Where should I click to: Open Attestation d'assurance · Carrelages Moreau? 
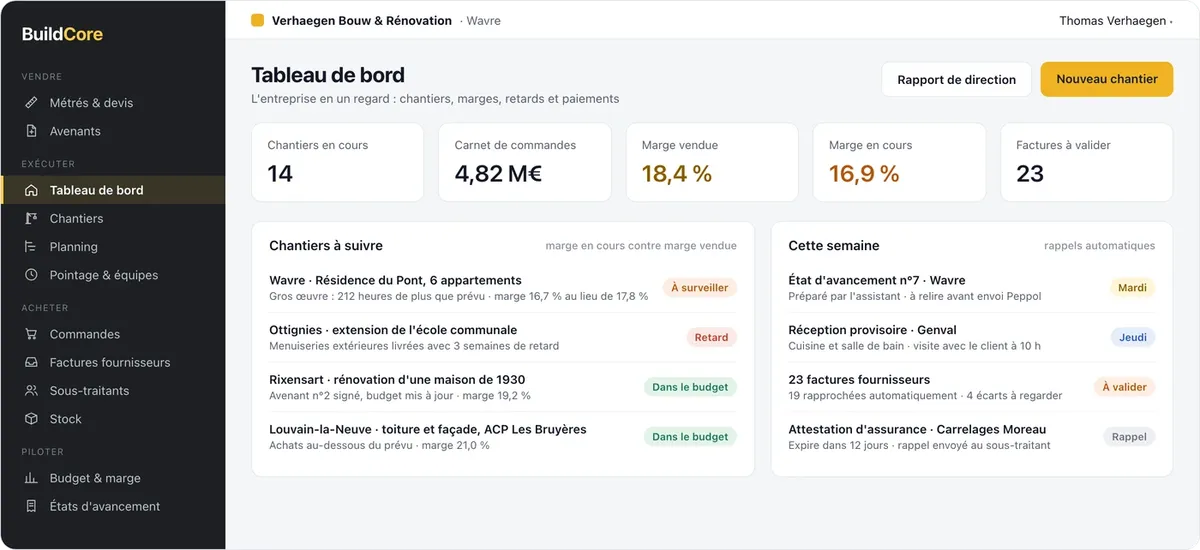tap(971, 437)
